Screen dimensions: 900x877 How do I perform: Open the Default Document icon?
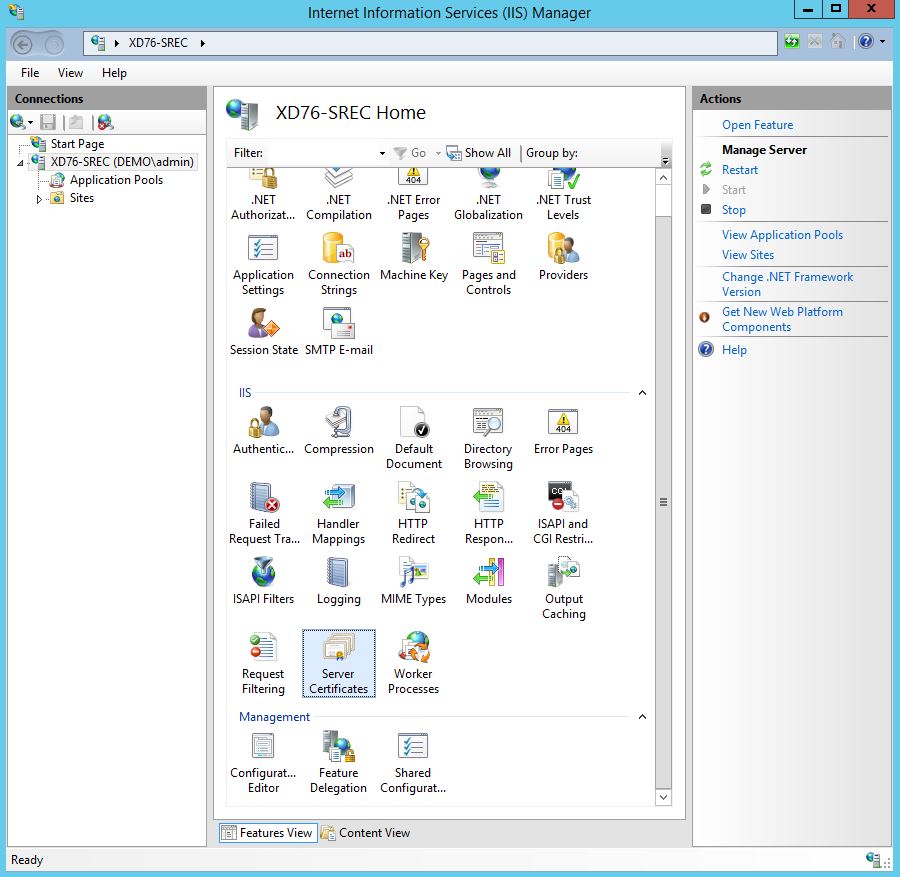(413, 436)
